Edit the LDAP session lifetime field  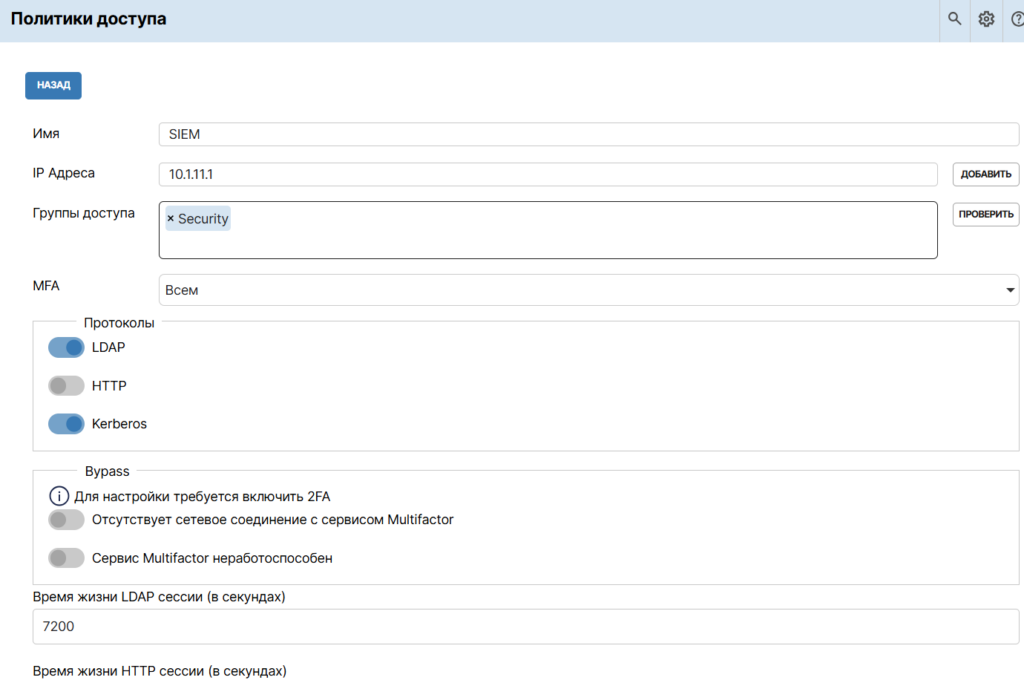pos(525,627)
